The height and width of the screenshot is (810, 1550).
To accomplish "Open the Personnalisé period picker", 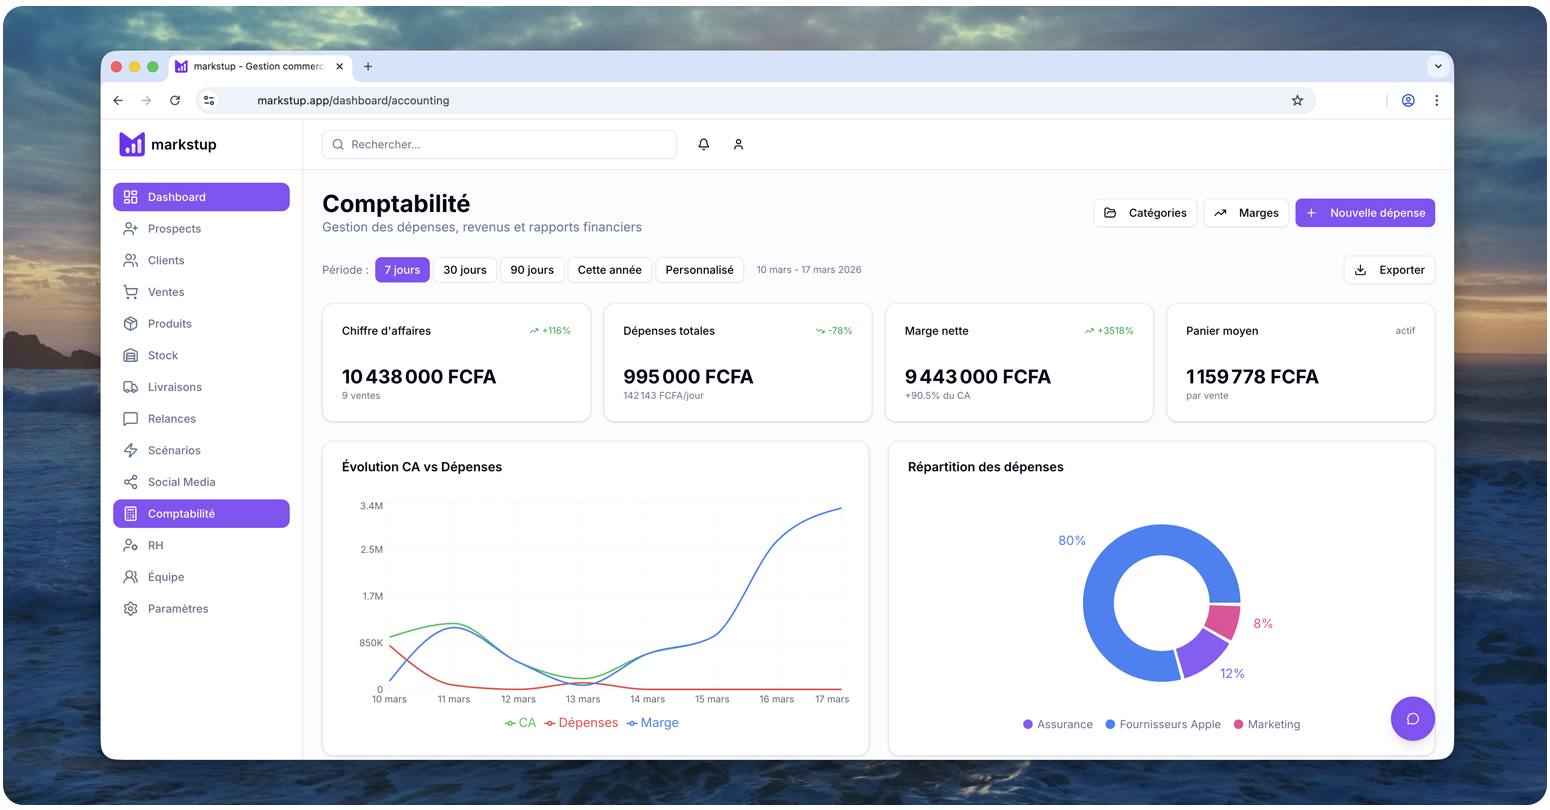I will tap(699, 270).
